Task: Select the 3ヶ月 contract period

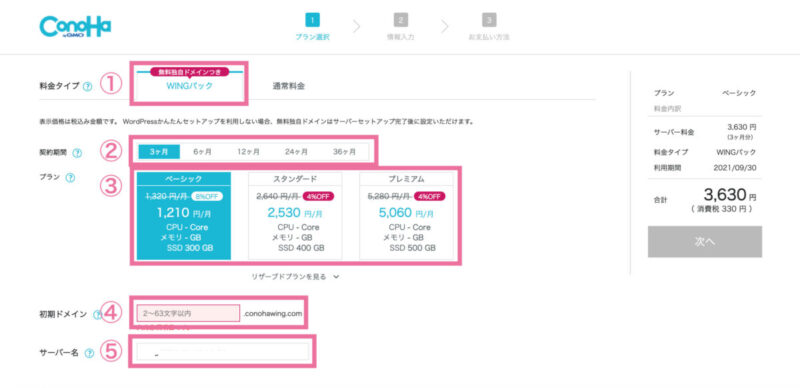Action: pyautogui.click(x=159, y=152)
